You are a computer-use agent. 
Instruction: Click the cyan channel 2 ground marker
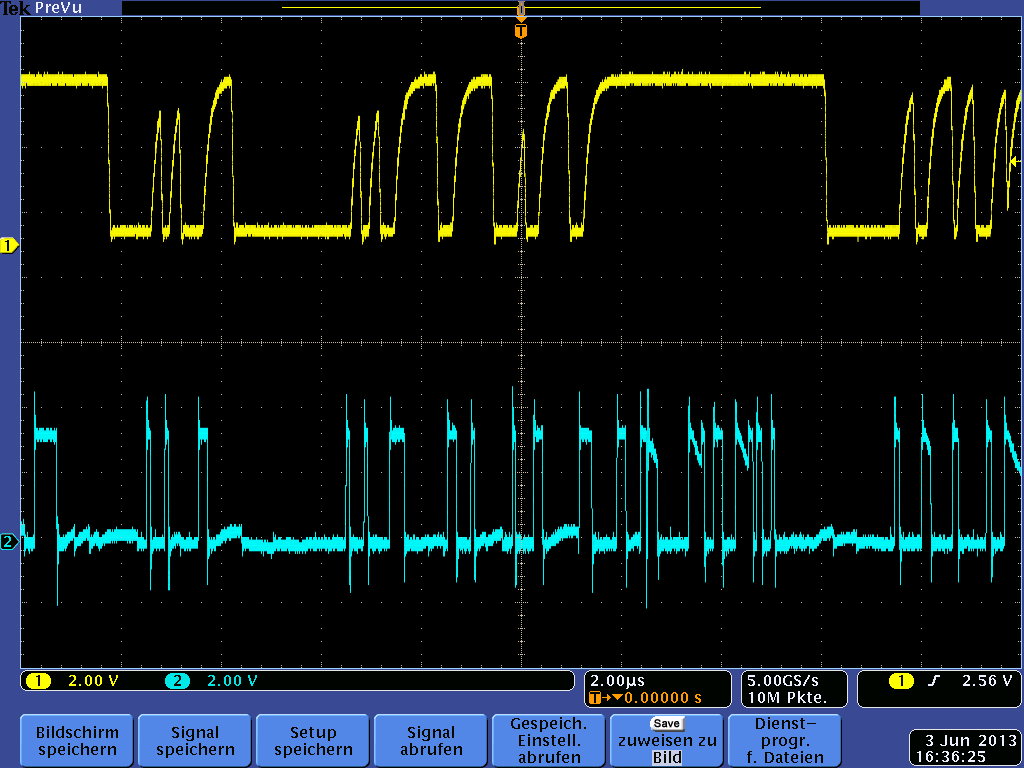pyautogui.click(x=9, y=542)
